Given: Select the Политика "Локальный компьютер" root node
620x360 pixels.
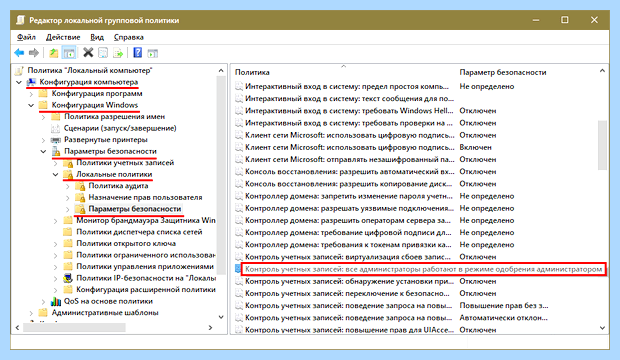Looking at the screenshot, I should [x=90, y=71].
